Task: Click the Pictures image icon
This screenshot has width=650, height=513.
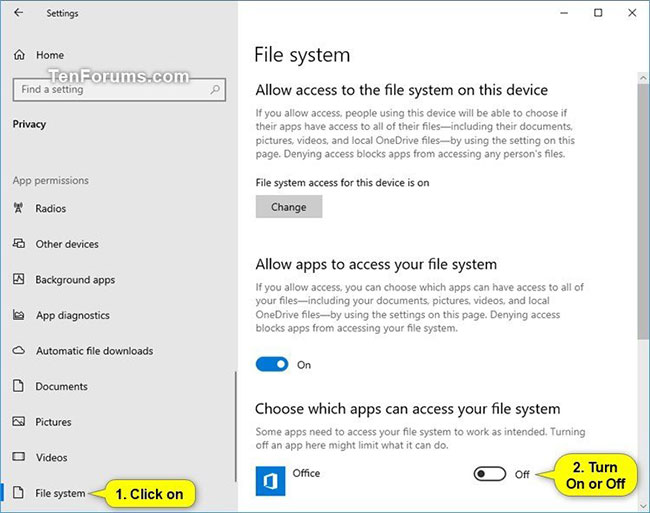Action: coord(19,421)
